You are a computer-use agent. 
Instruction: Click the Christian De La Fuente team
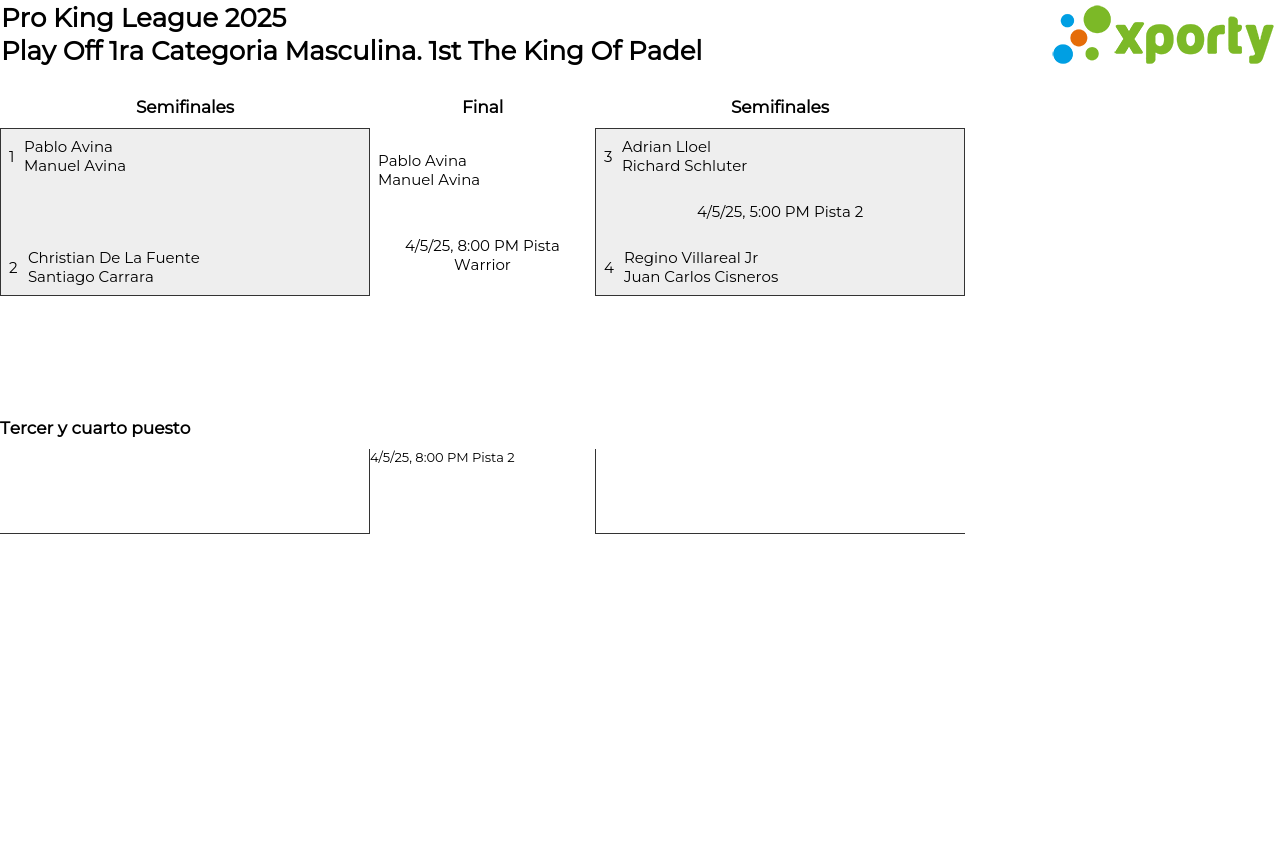113,268
